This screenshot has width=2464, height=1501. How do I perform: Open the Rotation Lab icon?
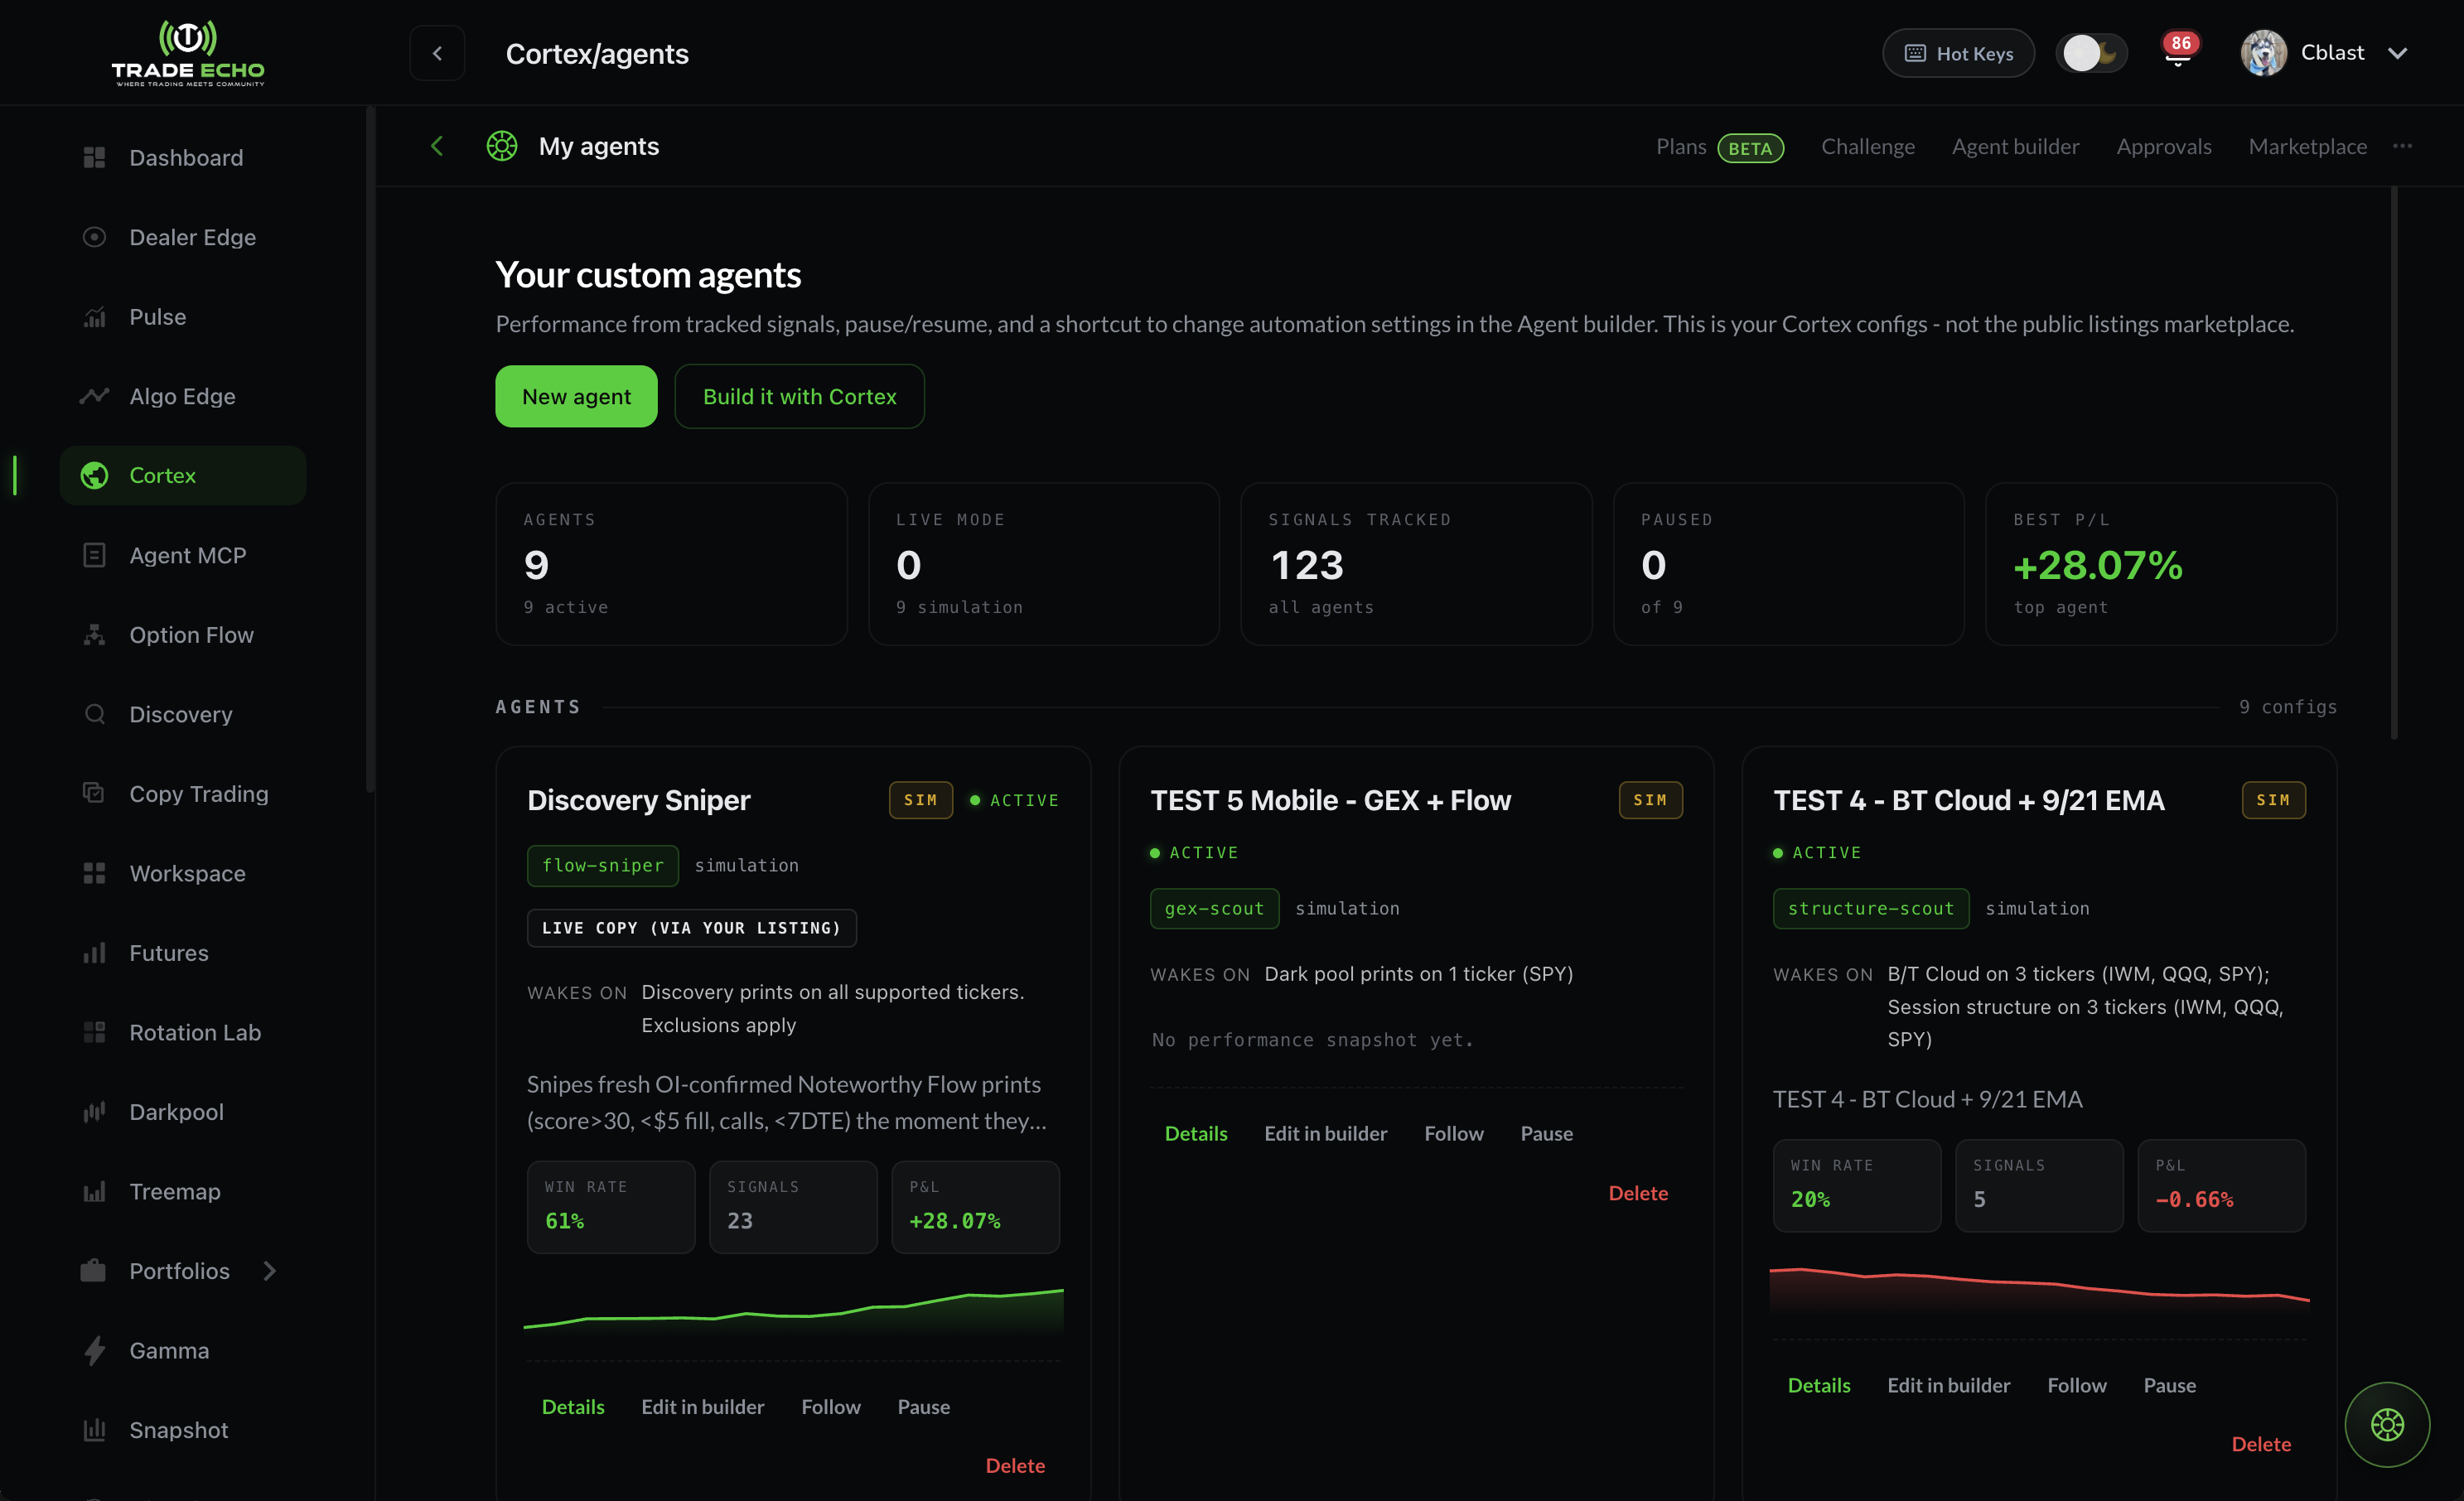tap(94, 1032)
